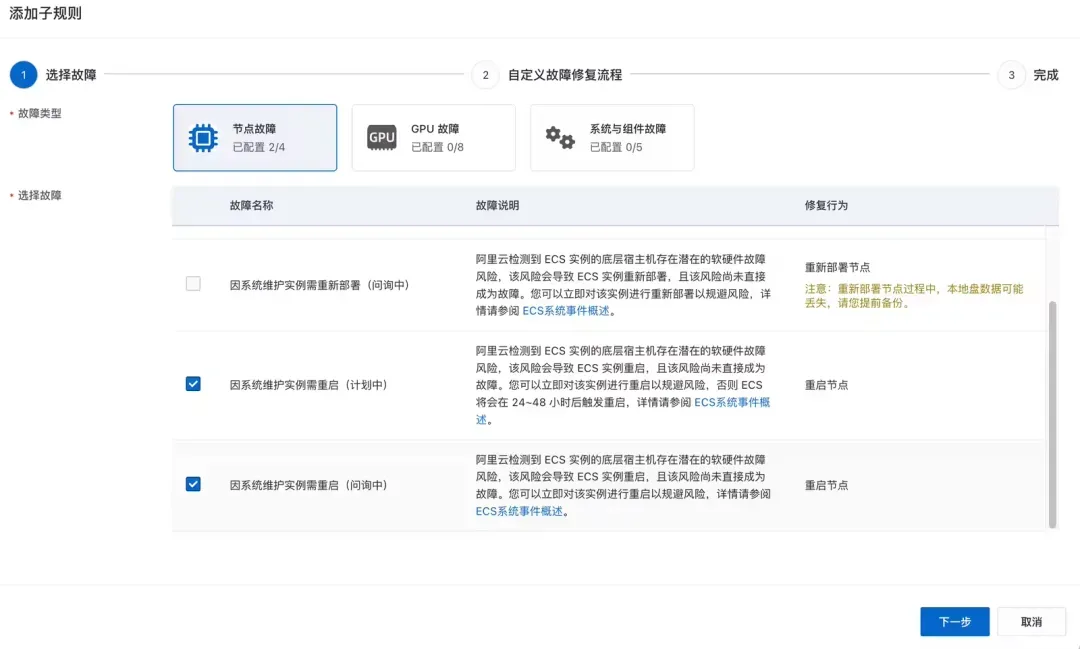The width and height of the screenshot is (1080, 649).
Task: Click step 2 circle 自定义故障修复流程
Action: click(x=486, y=74)
